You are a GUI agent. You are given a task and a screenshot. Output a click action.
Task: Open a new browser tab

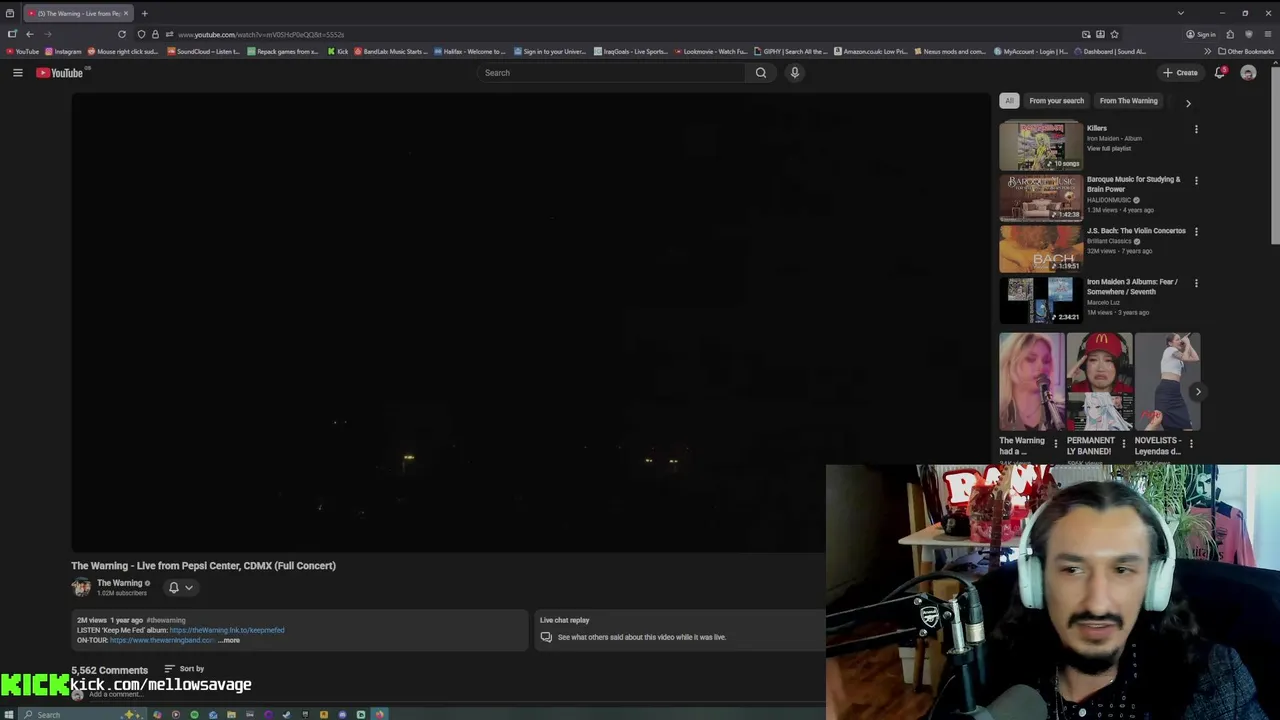(x=144, y=13)
